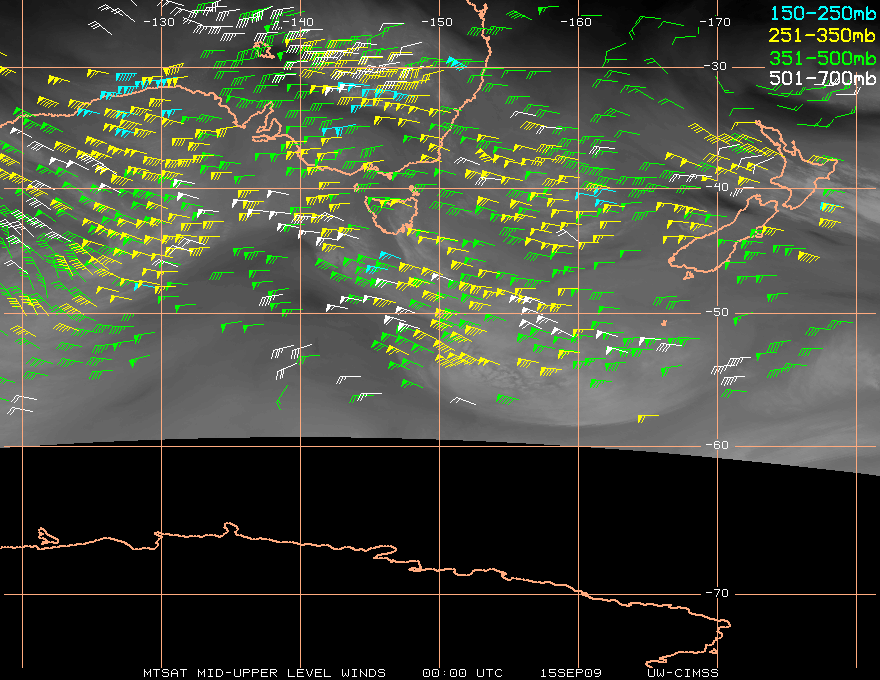Click the 150-250mb cyan legend entry
The width and height of the screenshot is (880, 680).
pyautogui.click(x=822, y=13)
